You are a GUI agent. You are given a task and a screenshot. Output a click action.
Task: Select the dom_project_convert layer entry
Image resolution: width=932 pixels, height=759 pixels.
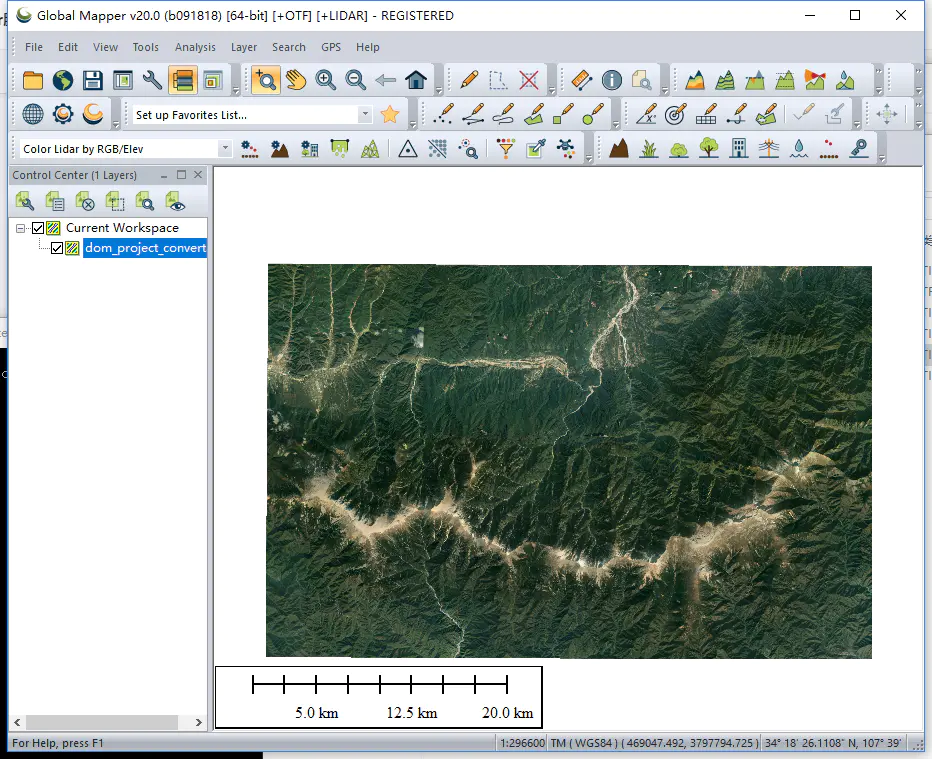(145, 248)
